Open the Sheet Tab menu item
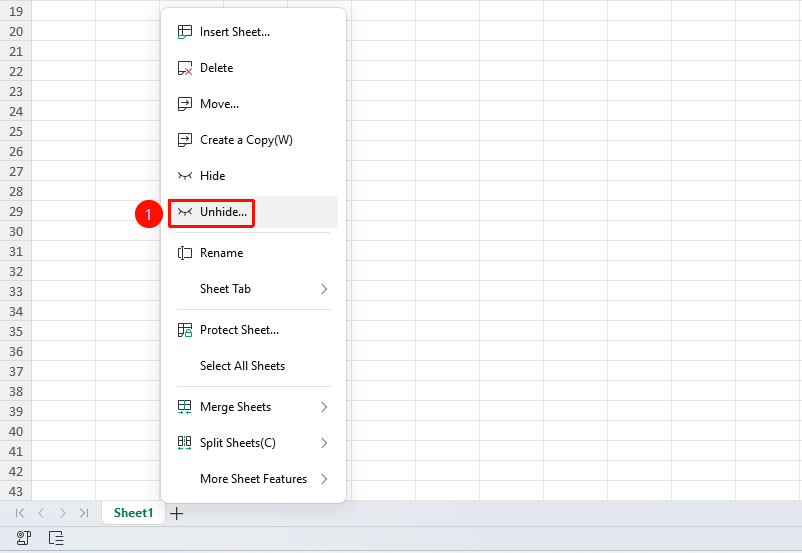The height and width of the screenshot is (553, 802). pyautogui.click(x=253, y=289)
